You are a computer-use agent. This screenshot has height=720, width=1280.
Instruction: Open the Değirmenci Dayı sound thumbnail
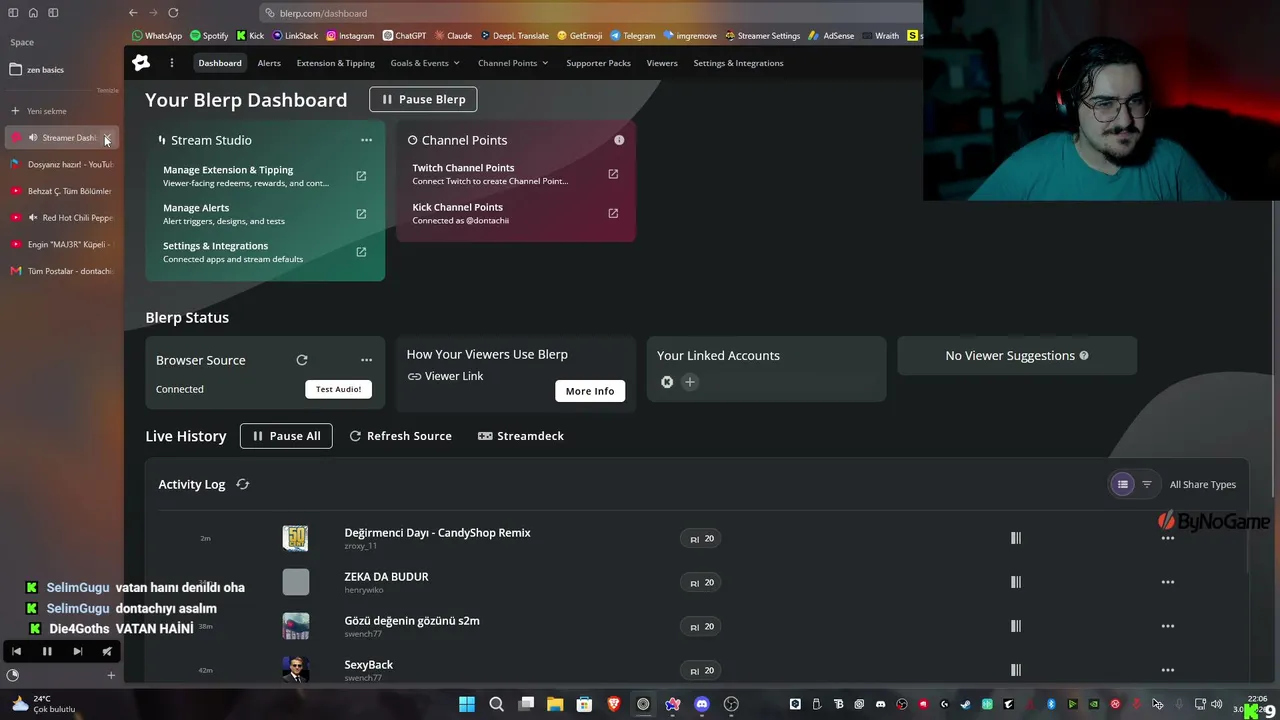pos(295,538)
